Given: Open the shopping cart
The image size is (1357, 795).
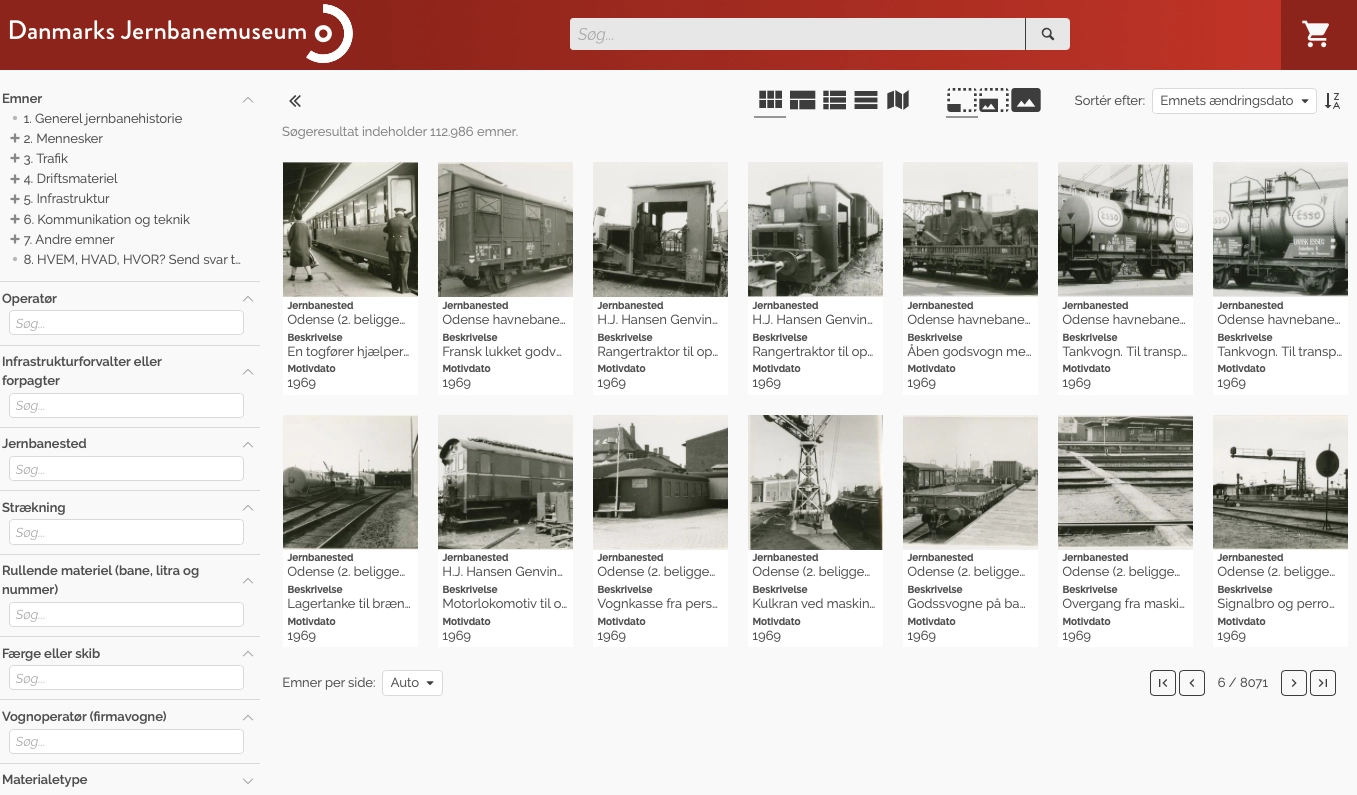Looking at the screenshot, I should (x=1316, y=34).
